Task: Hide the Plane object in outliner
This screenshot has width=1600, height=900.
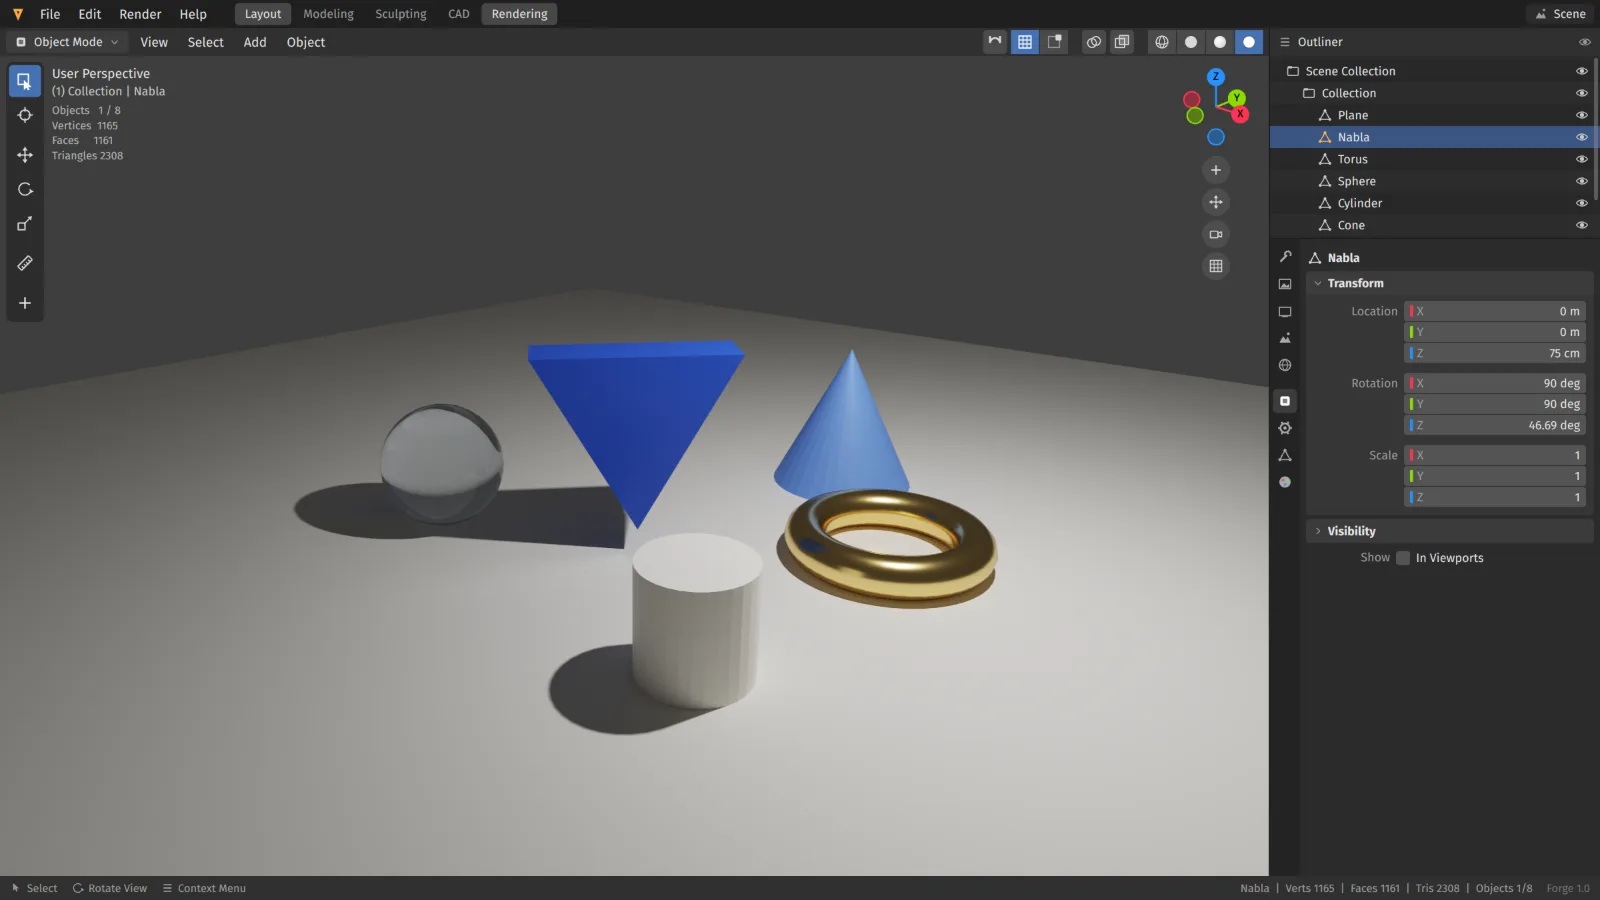Action: [x=1582, y=115]
